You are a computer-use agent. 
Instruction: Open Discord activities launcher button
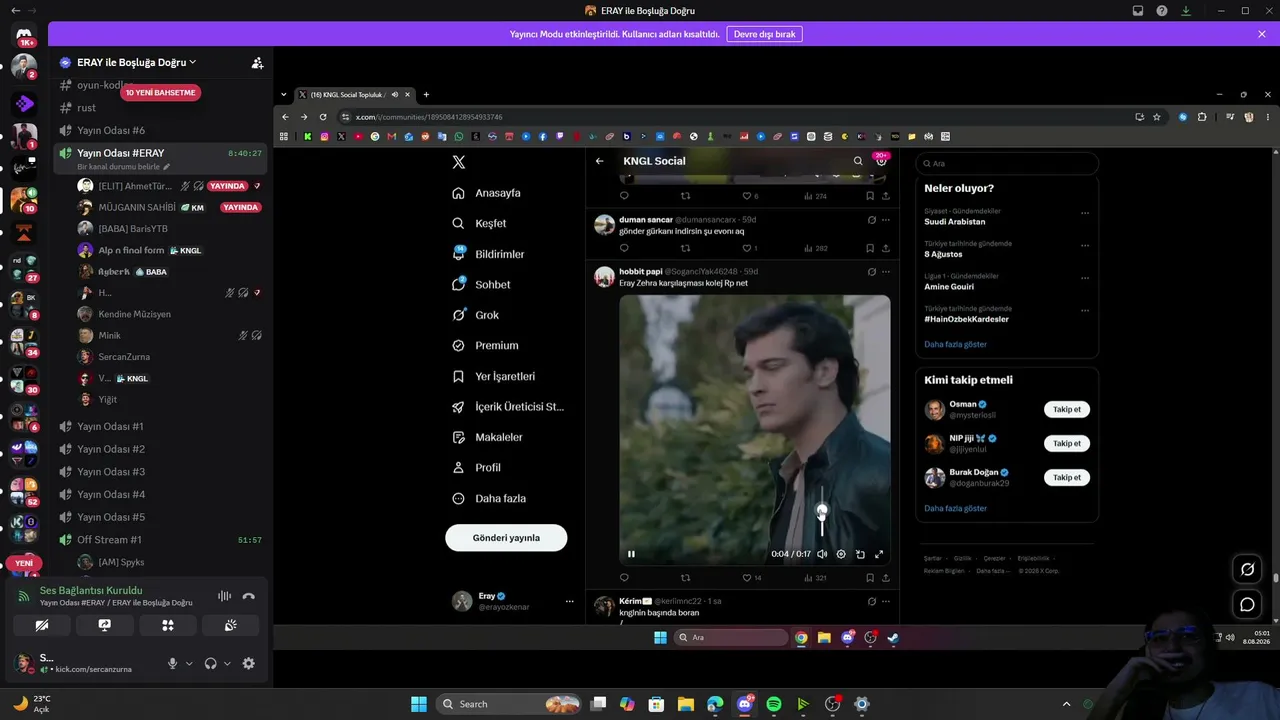[x=168, y=625]
